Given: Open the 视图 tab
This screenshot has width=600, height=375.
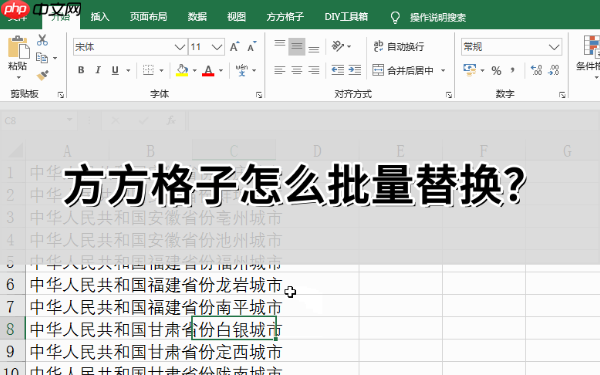Looking at the screenshot, I should tap(236, 17).
